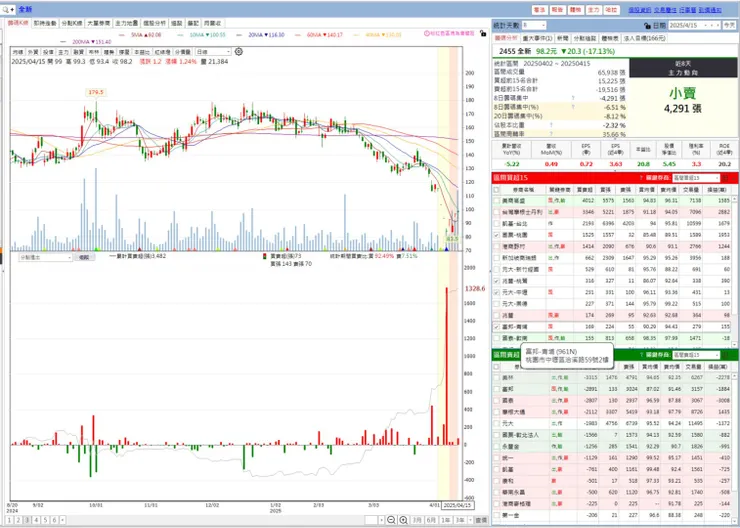Sort by the 買賣超 column header in buy list

585,189
